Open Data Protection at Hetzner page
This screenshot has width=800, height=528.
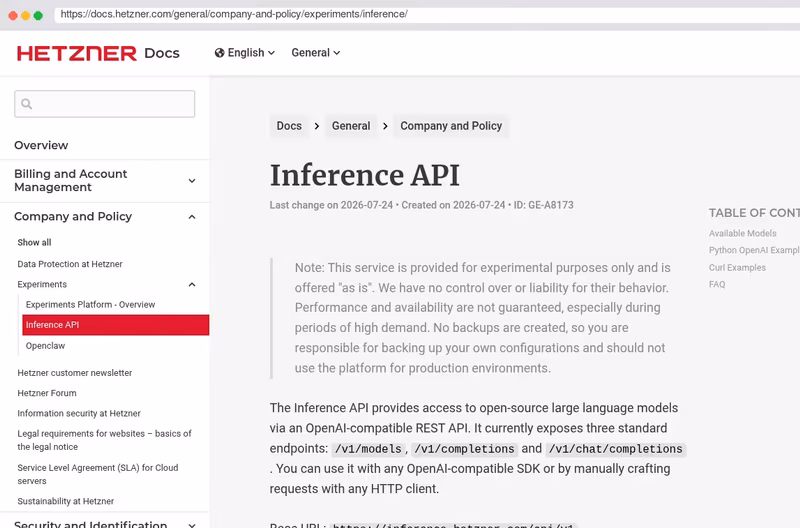click(70, 264)
